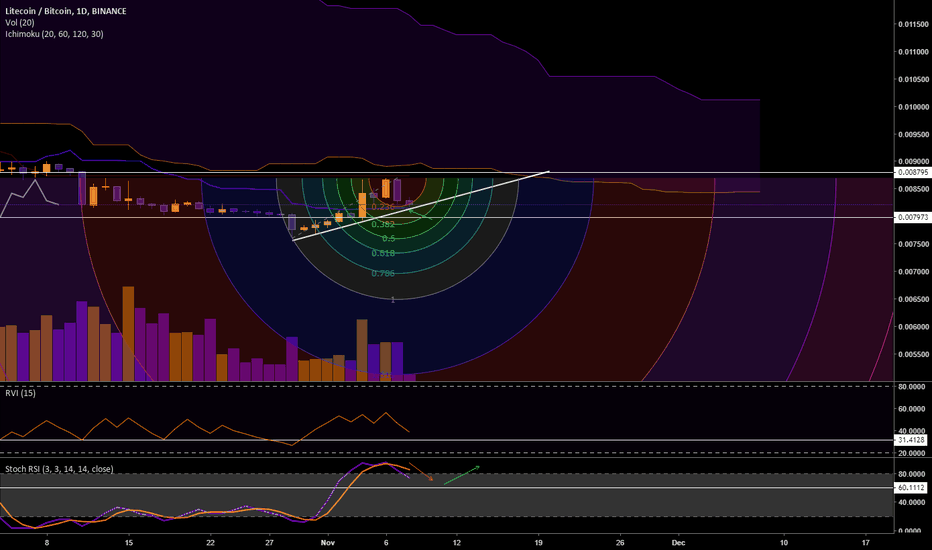
Task: Click the Dec date on time axis
Action: tap(678, 542)
